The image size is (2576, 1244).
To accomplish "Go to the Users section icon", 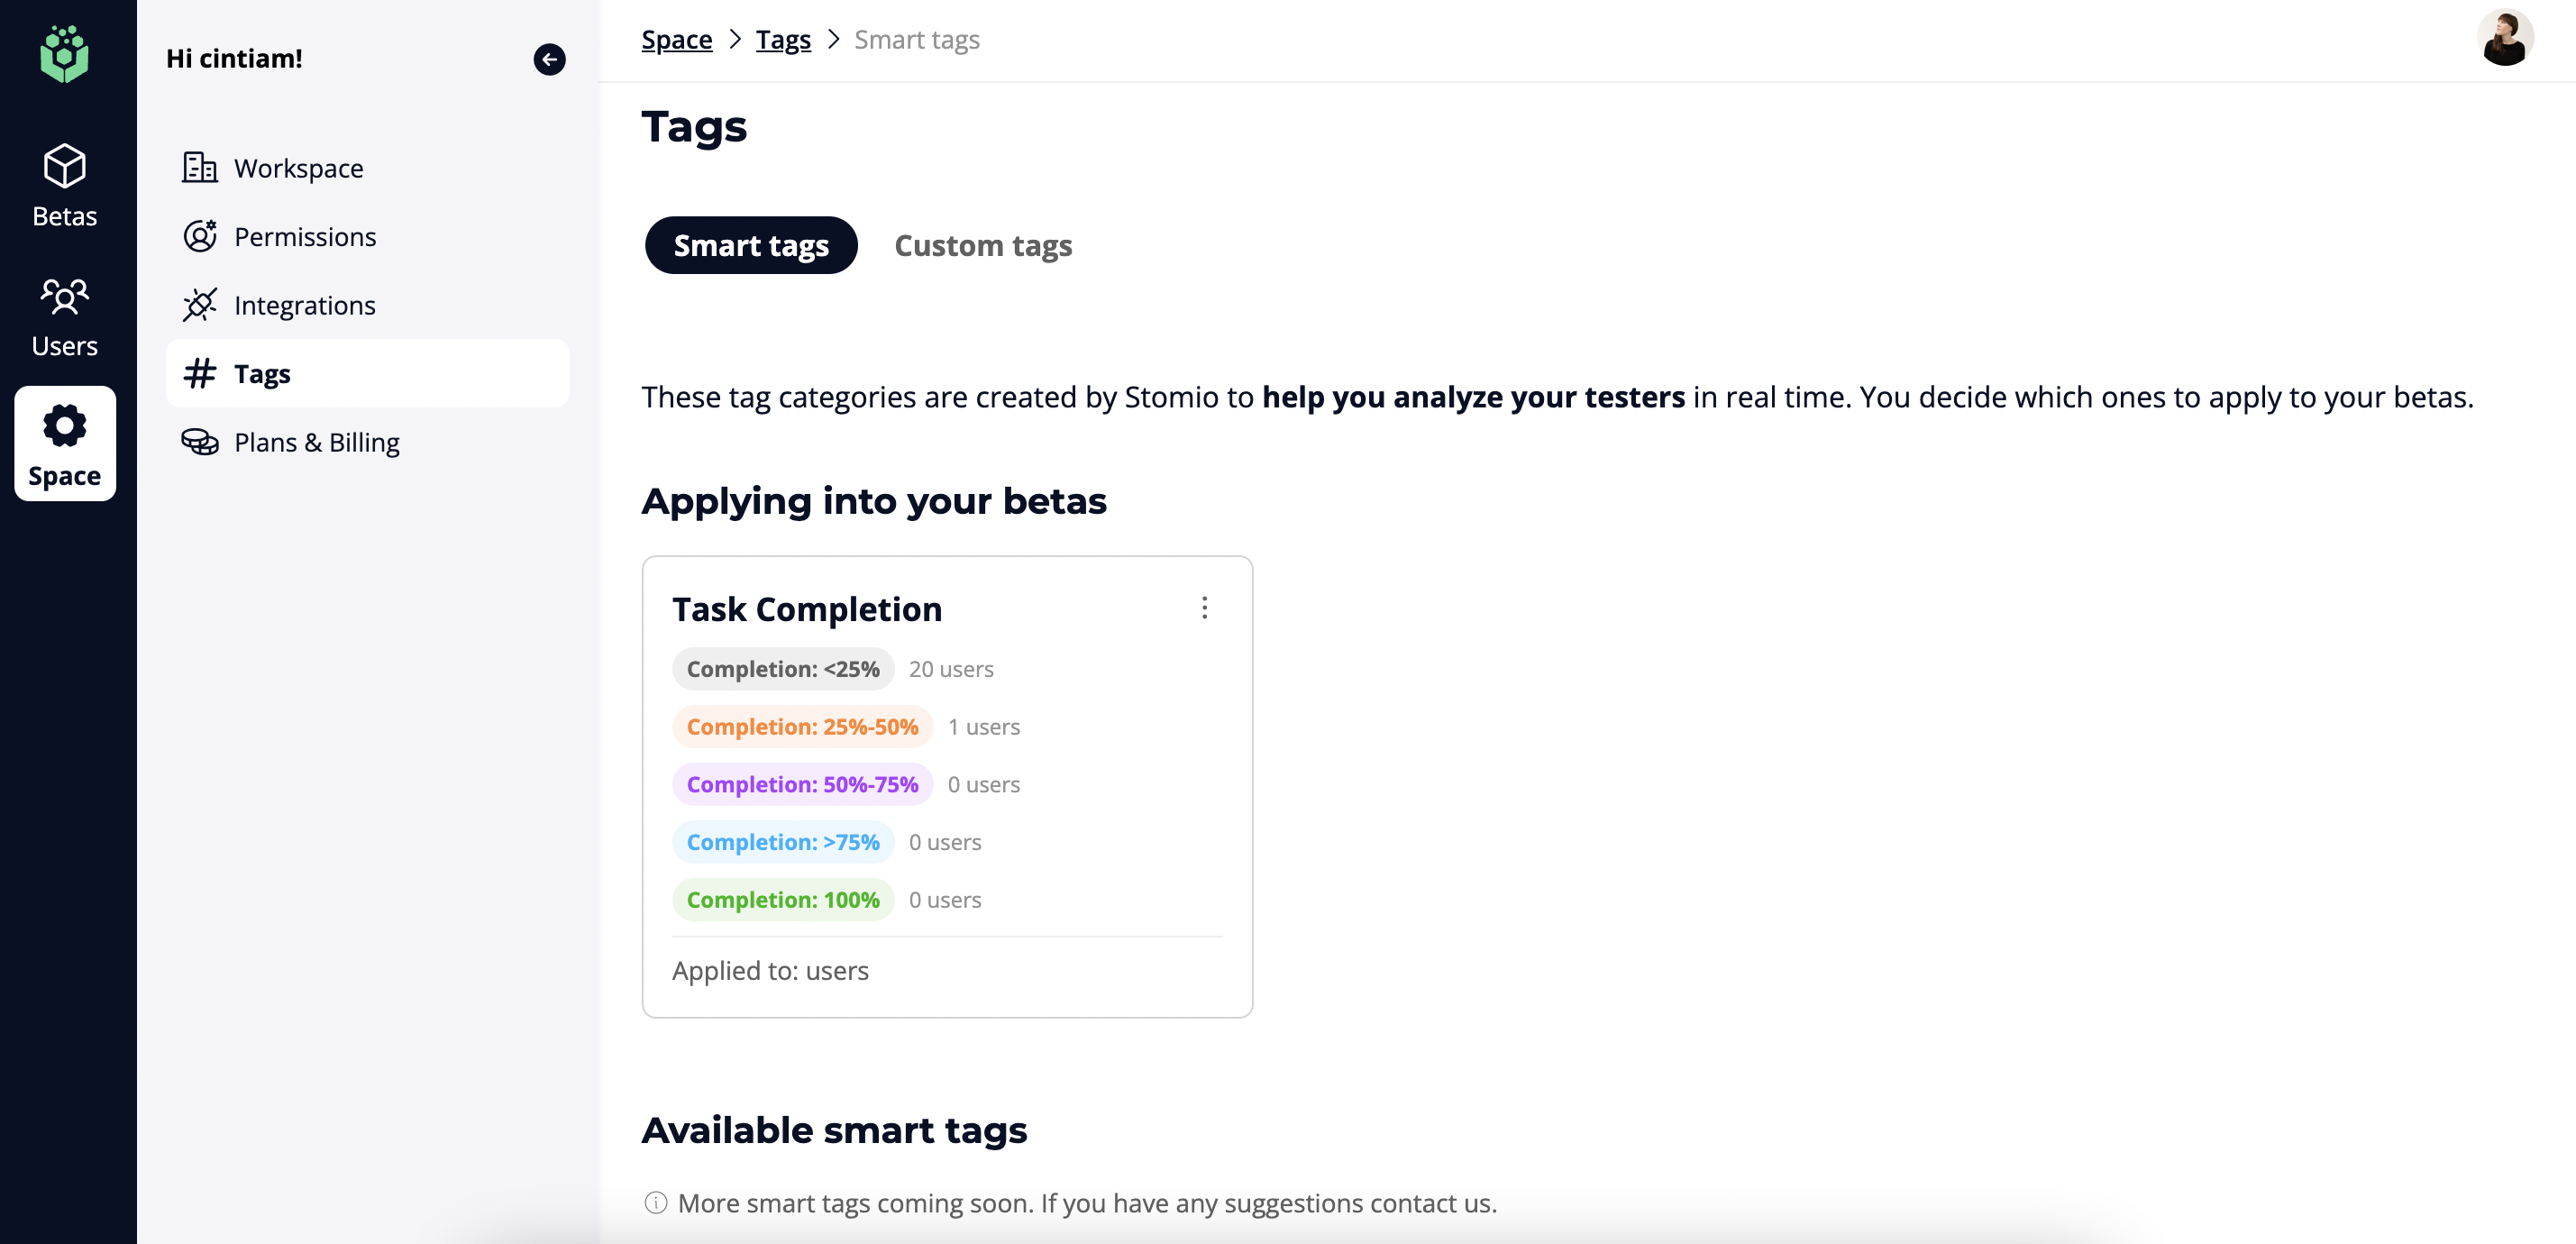I will tap(64, 296).
